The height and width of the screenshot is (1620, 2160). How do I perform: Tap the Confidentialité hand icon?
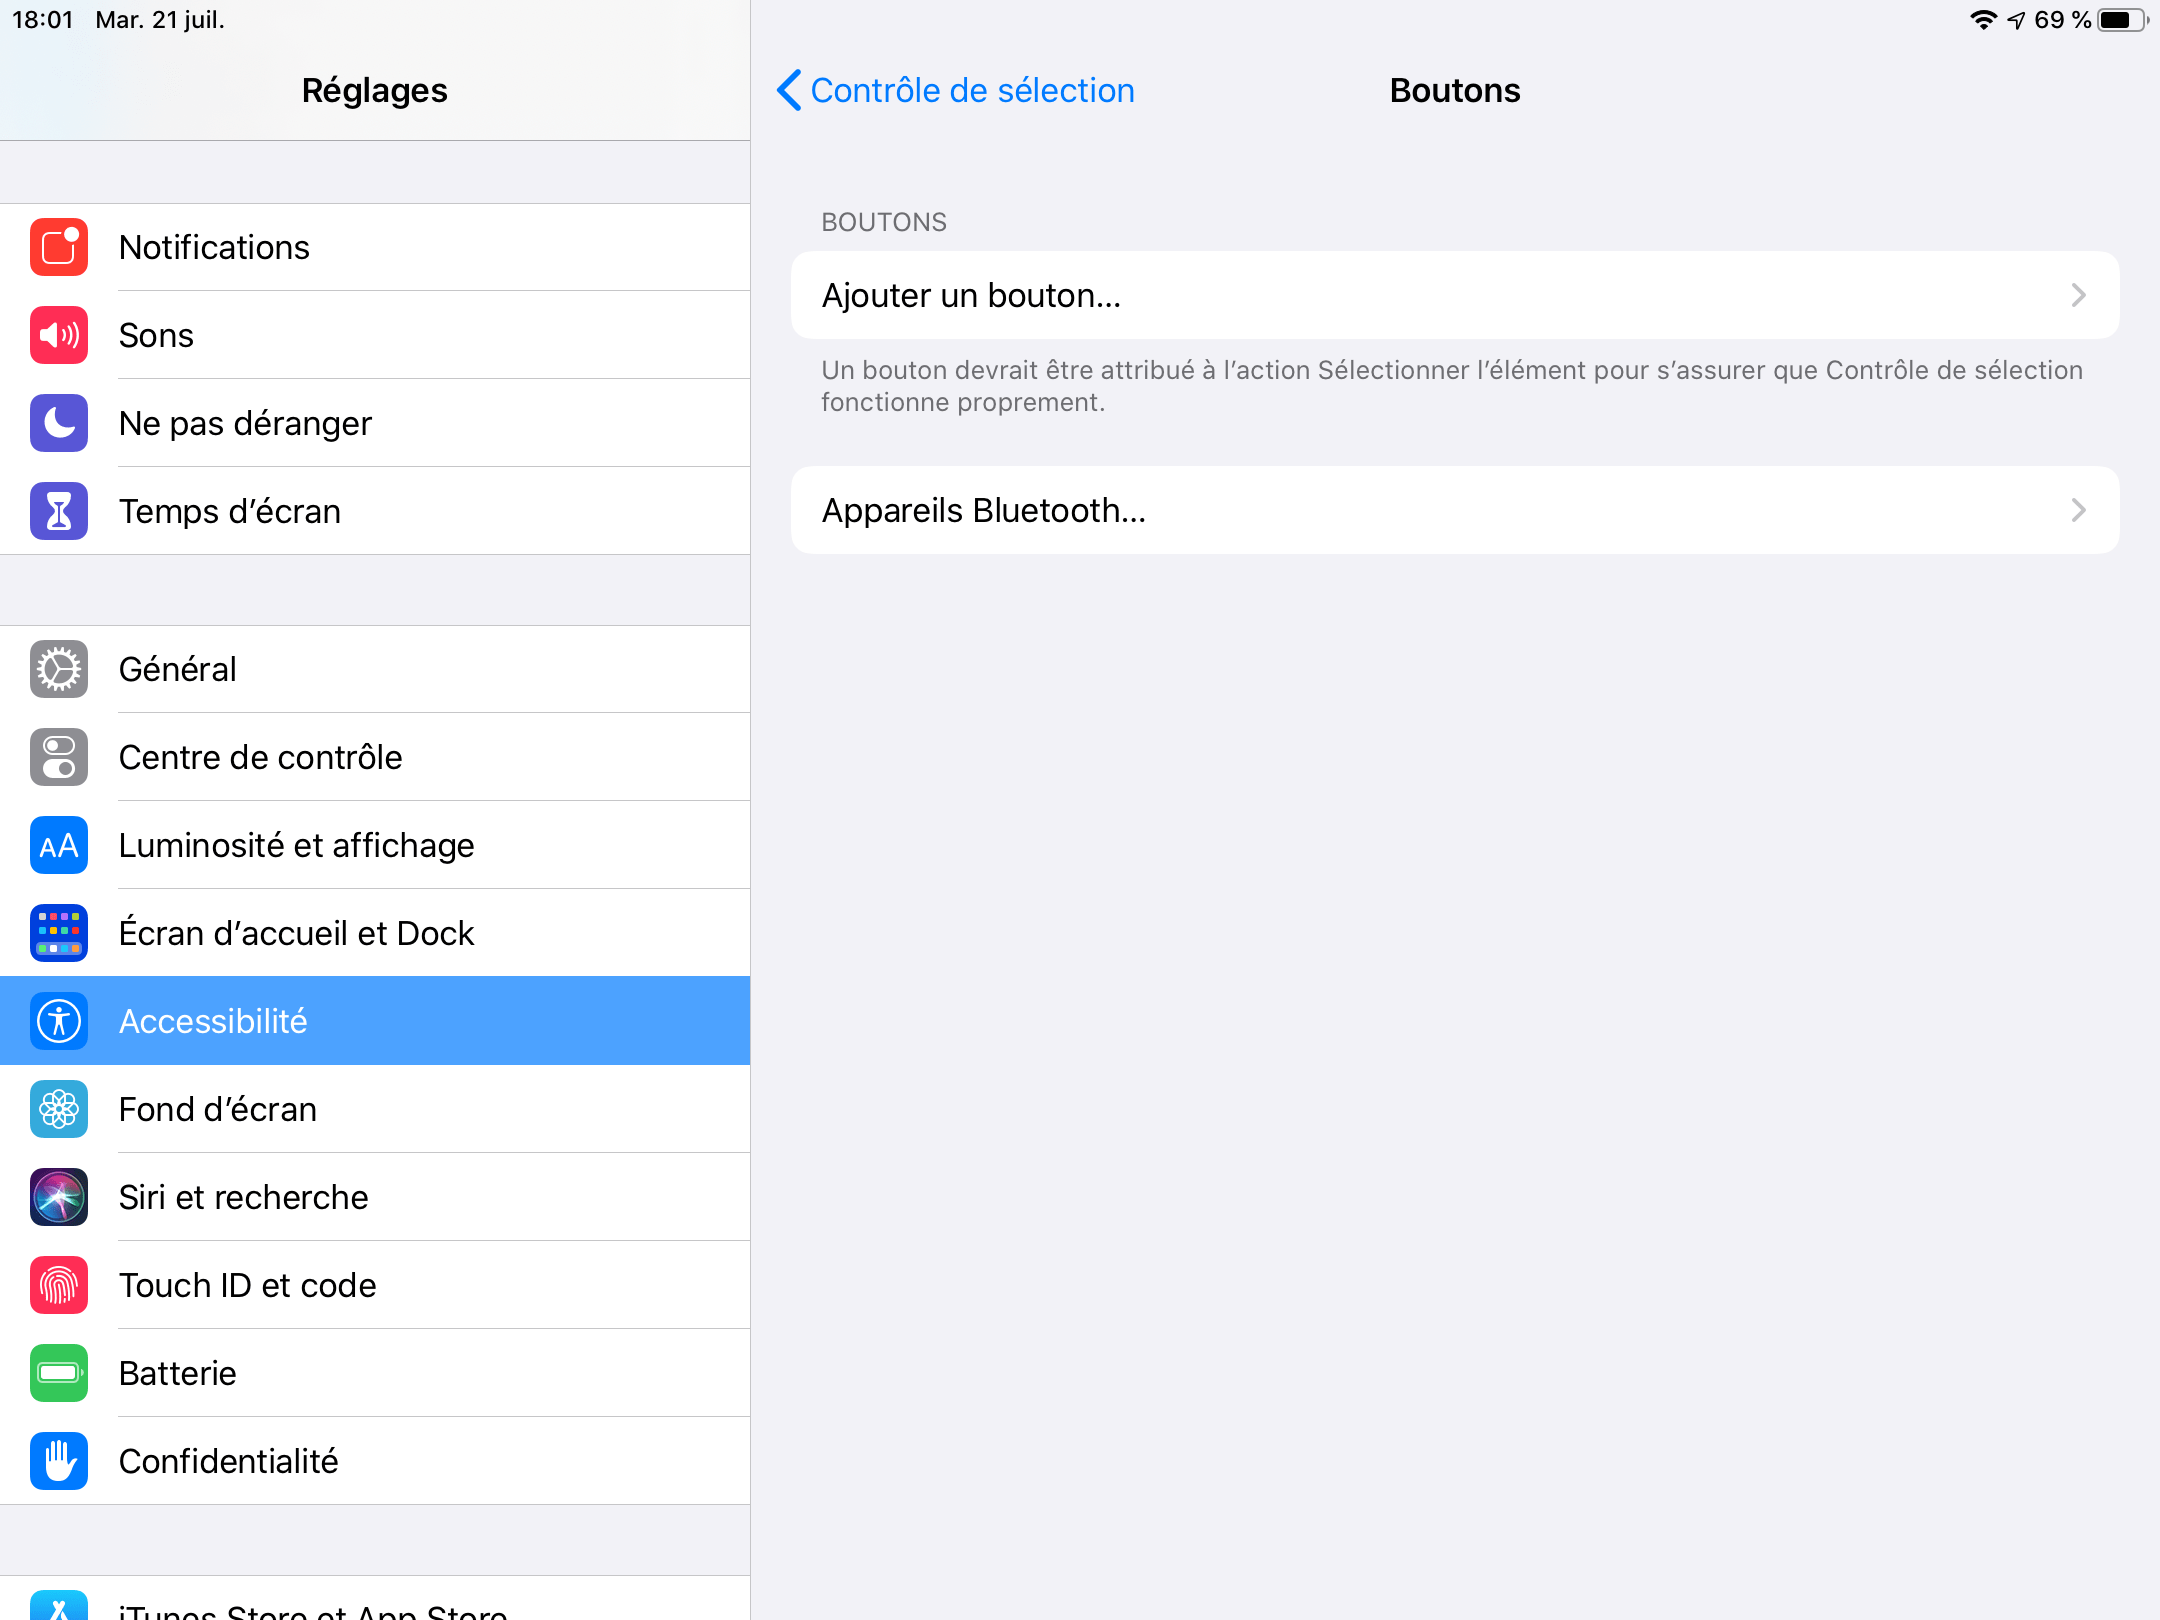[x=59, y=1461]
